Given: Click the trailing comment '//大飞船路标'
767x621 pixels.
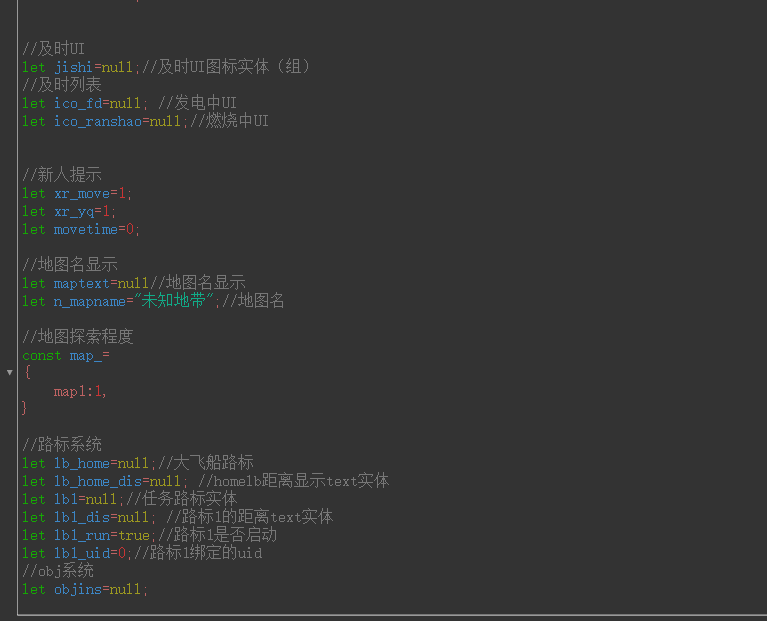Looking at the screenshot, I should pyautogui.click(x=205, y=463).
